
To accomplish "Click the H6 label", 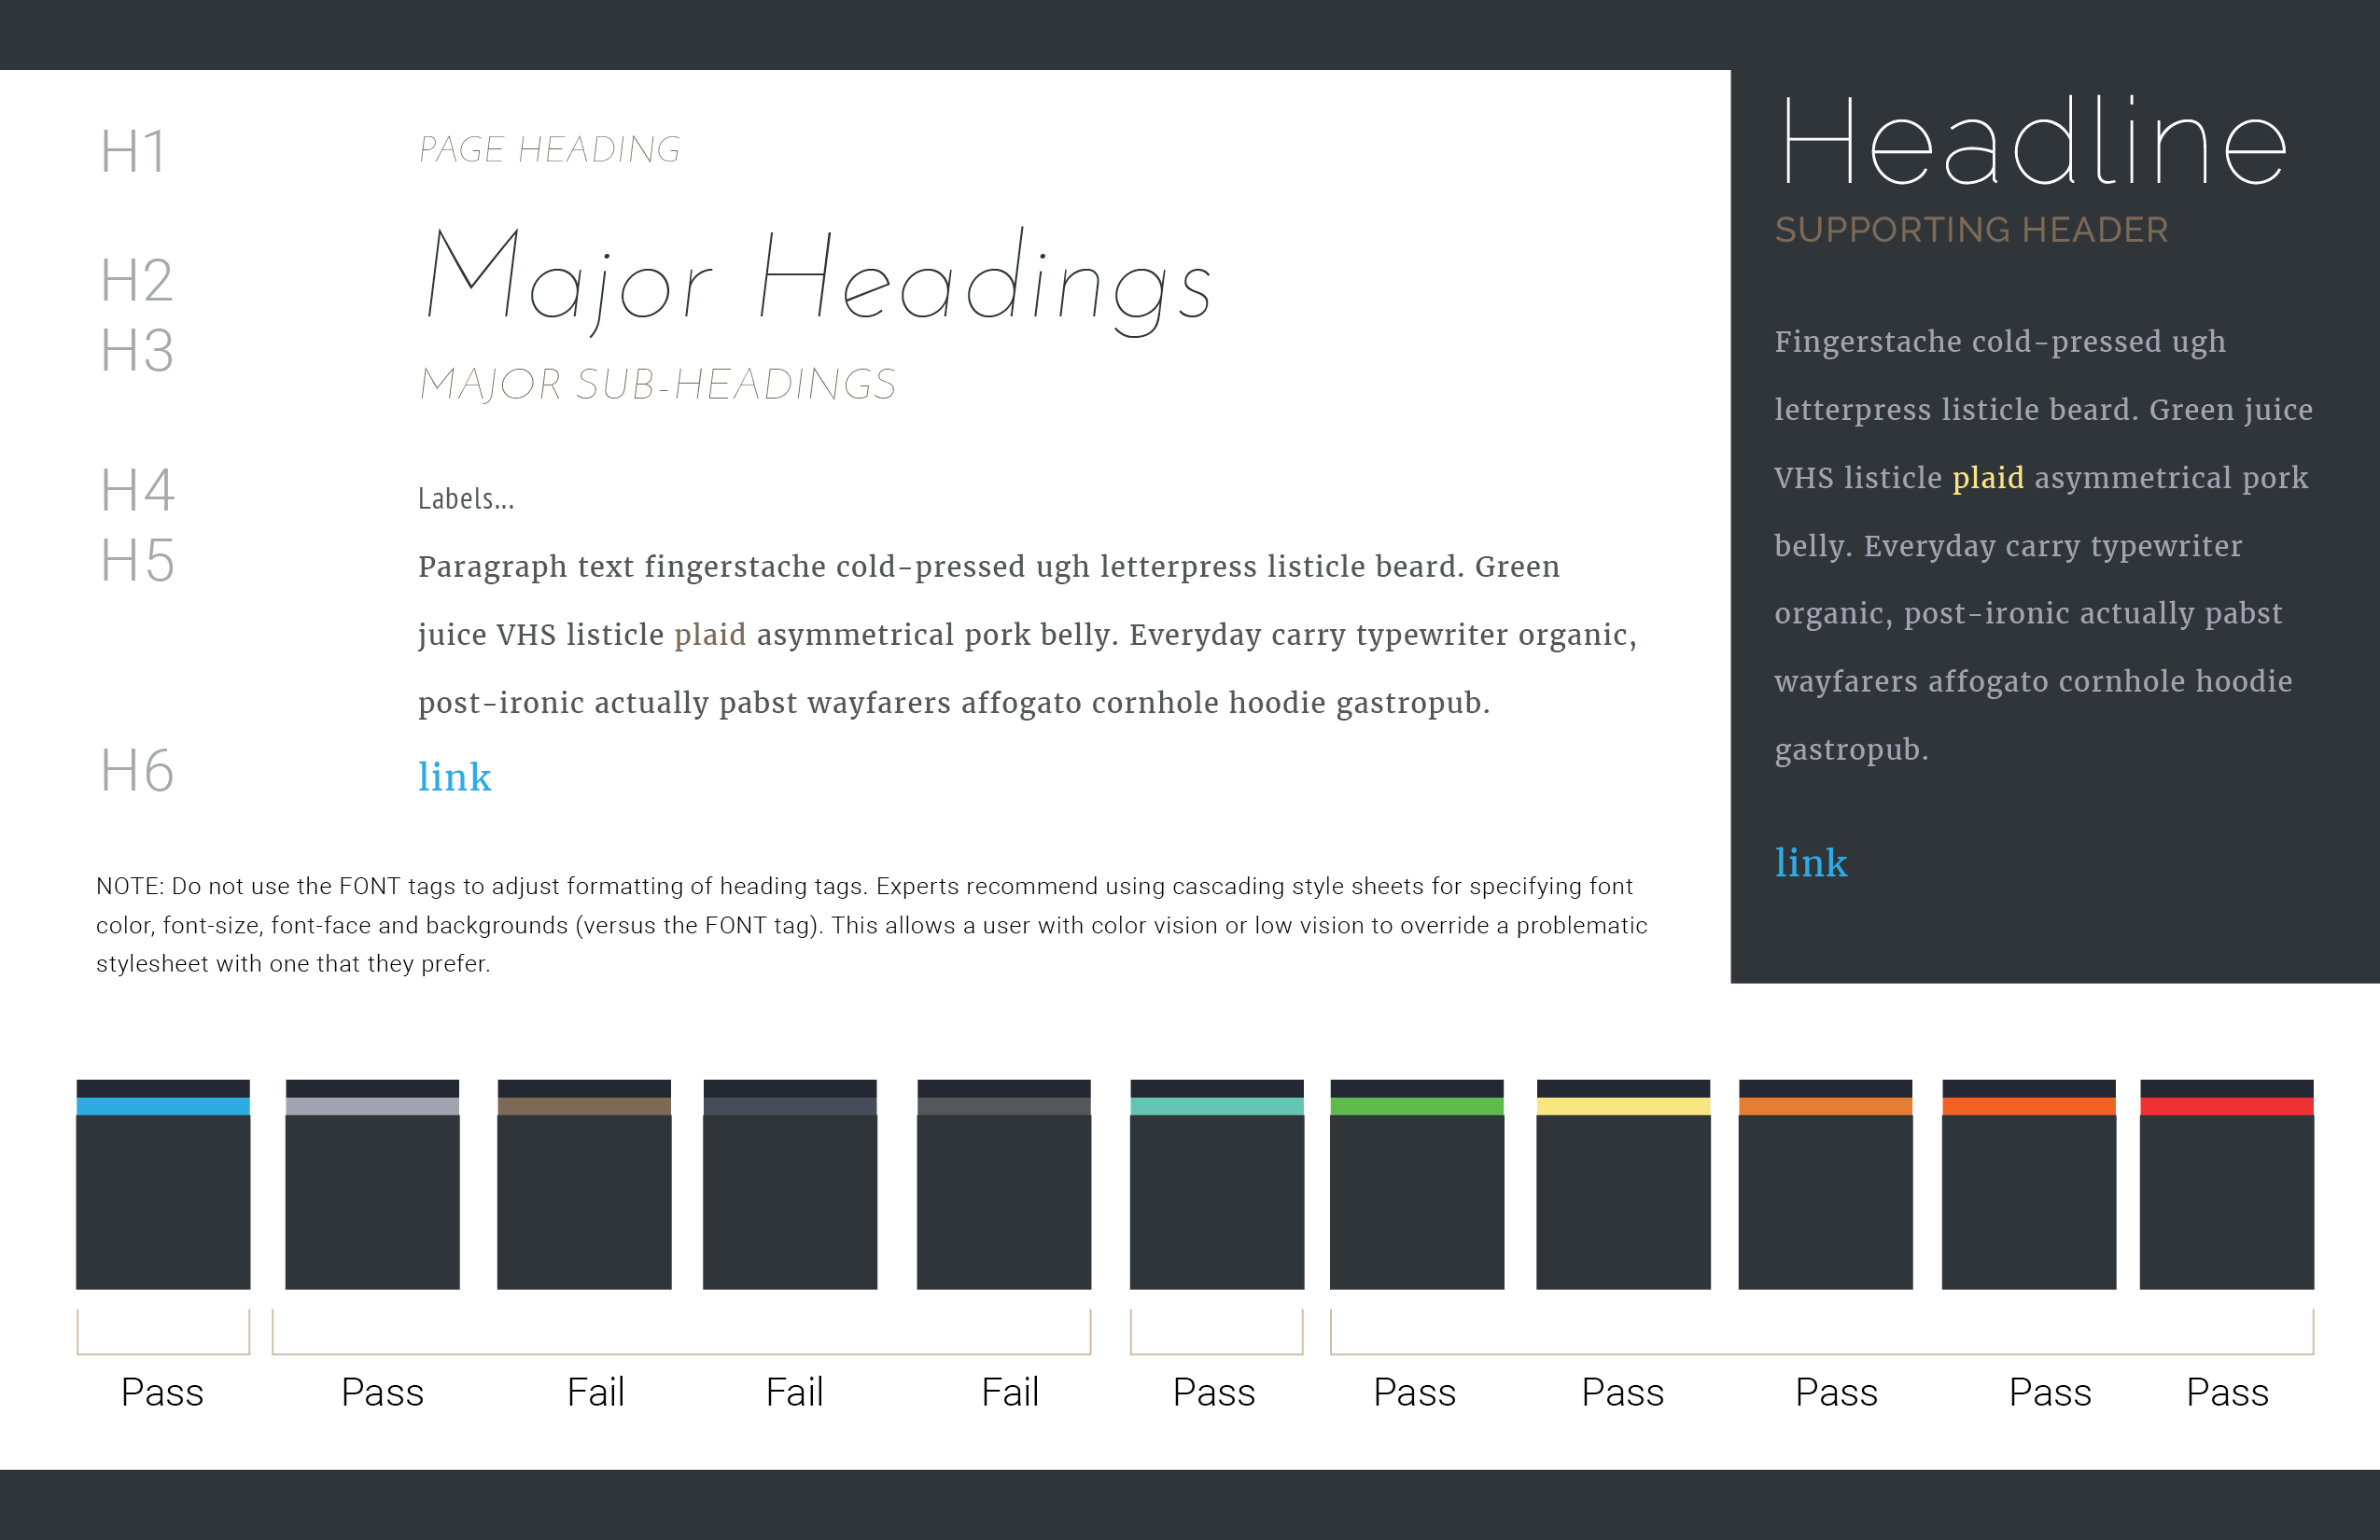I will (137, 771).
